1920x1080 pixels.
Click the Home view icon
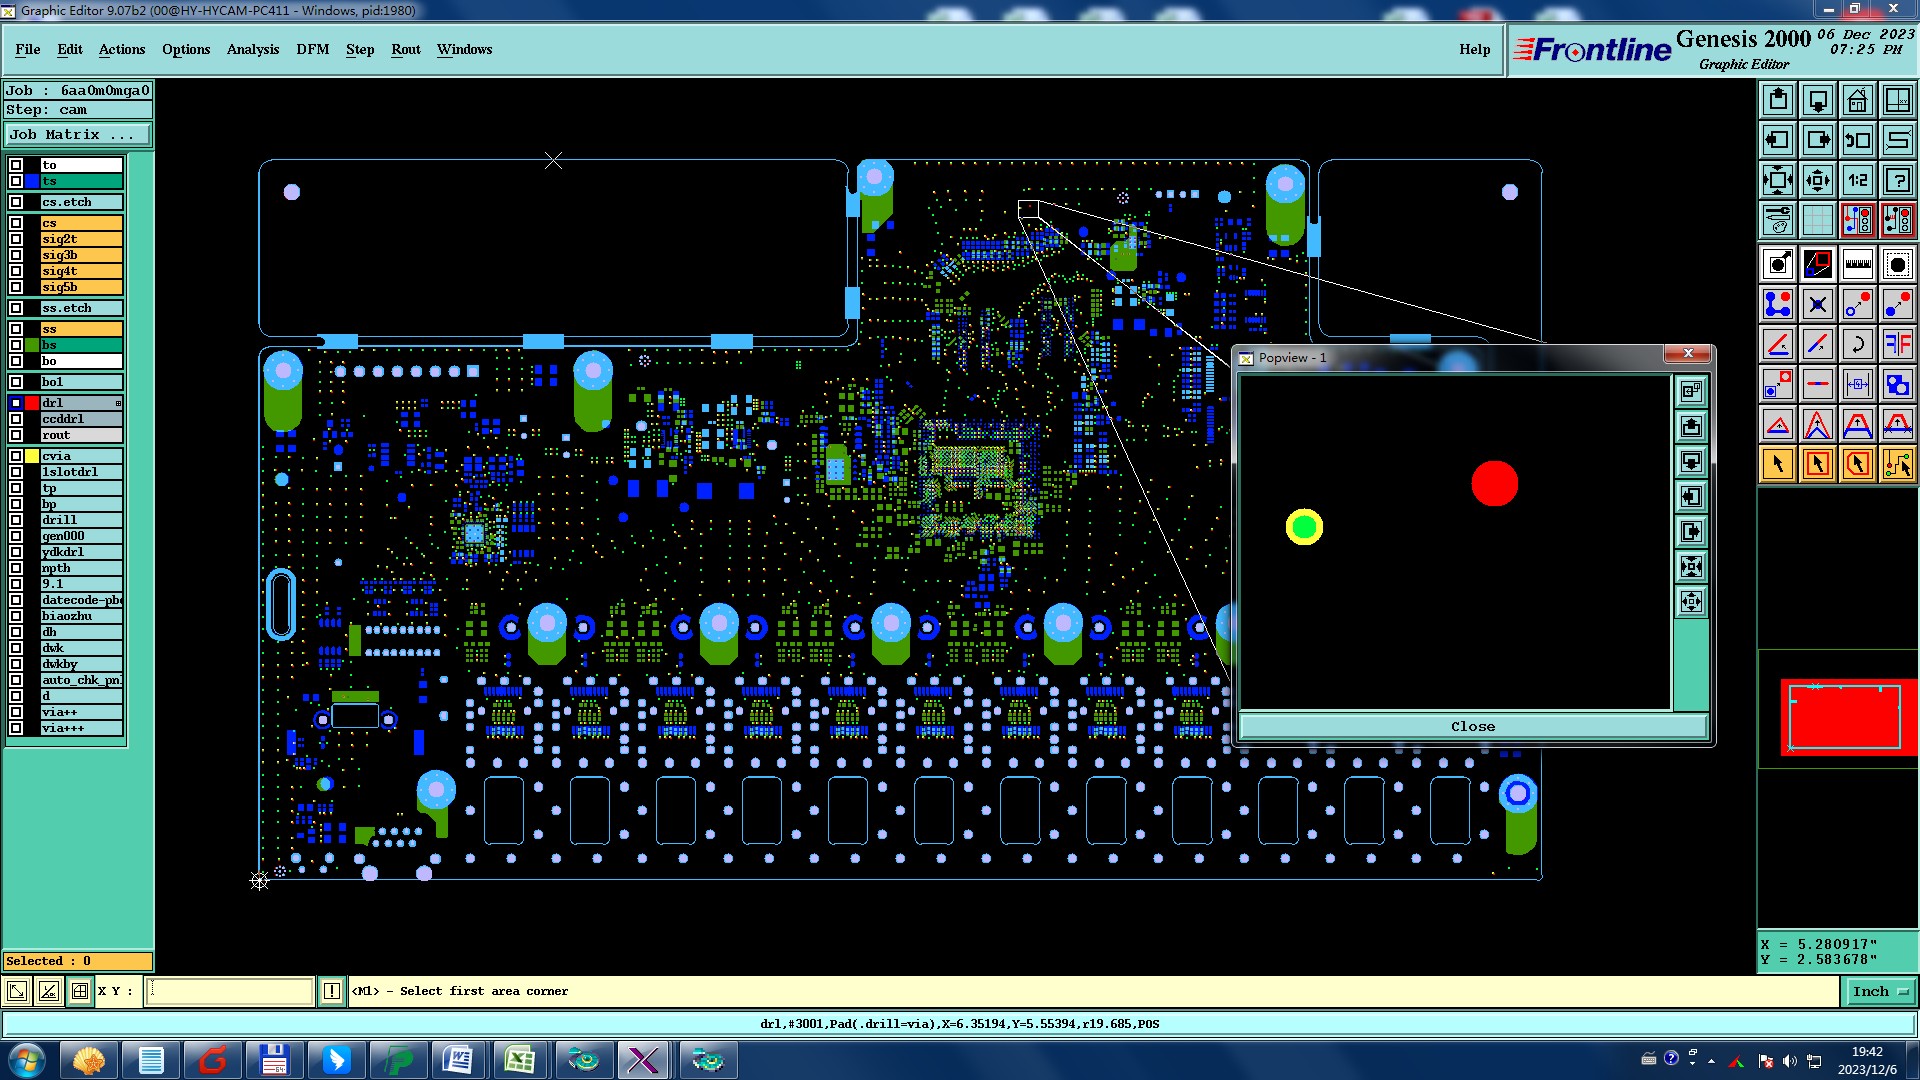pos(1857,100)
